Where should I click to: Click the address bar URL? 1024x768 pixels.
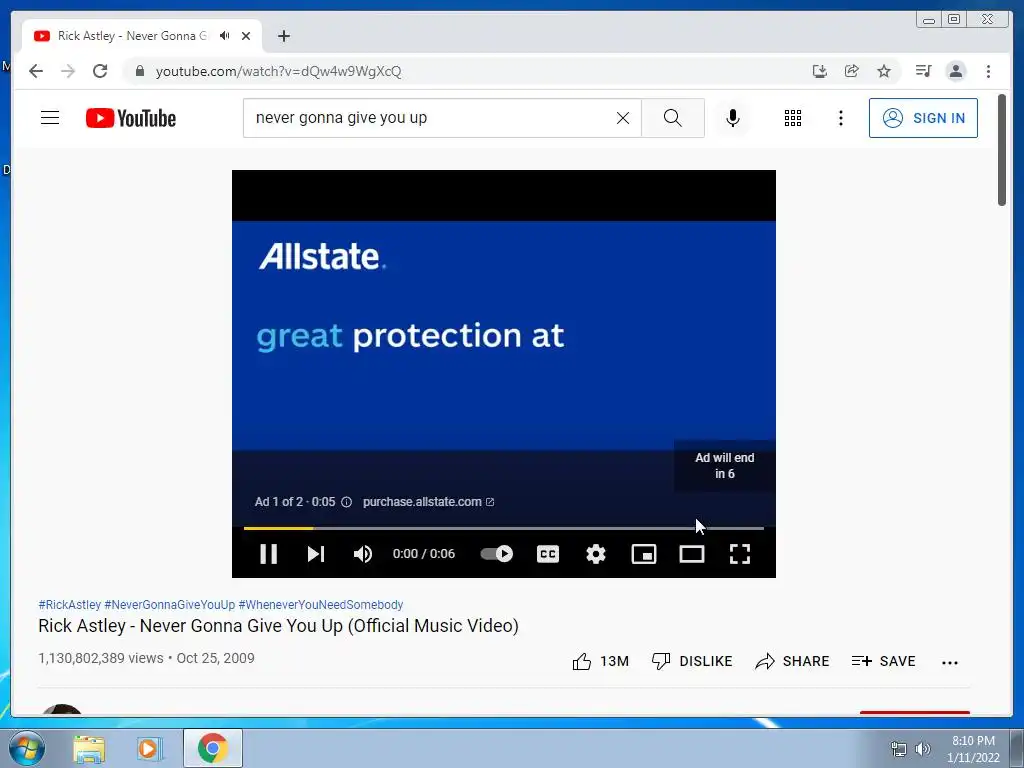278,71
